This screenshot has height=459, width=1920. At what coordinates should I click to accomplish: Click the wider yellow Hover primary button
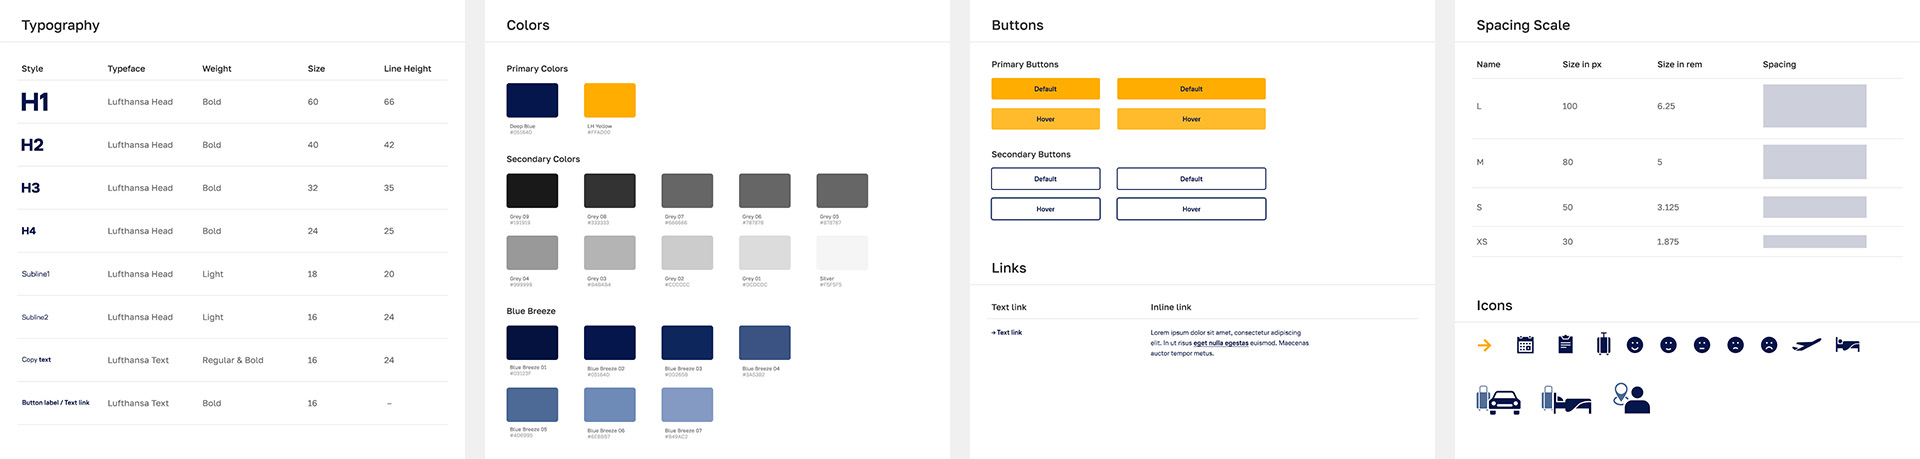(1191, 119)
